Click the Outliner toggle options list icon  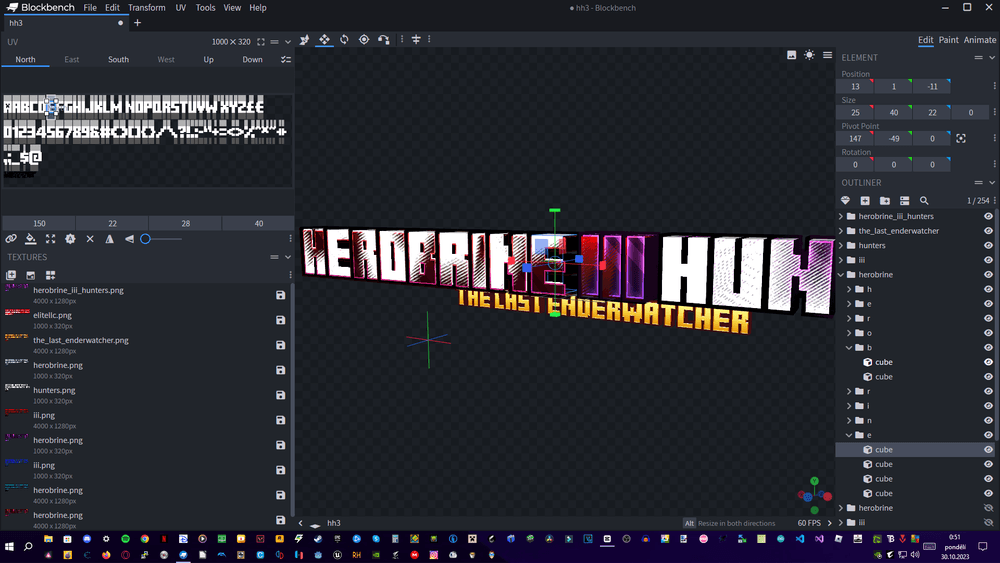tap(904, 201)
